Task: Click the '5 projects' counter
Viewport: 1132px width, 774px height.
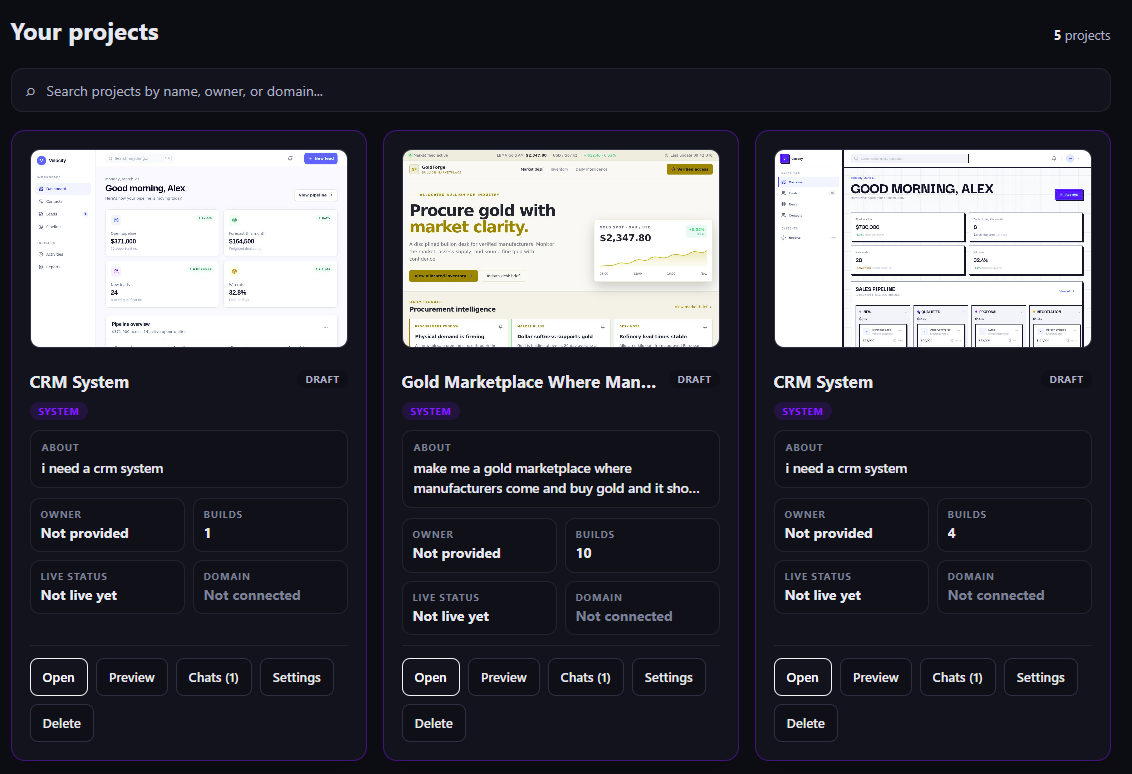Action: (x=1081, y=35)
